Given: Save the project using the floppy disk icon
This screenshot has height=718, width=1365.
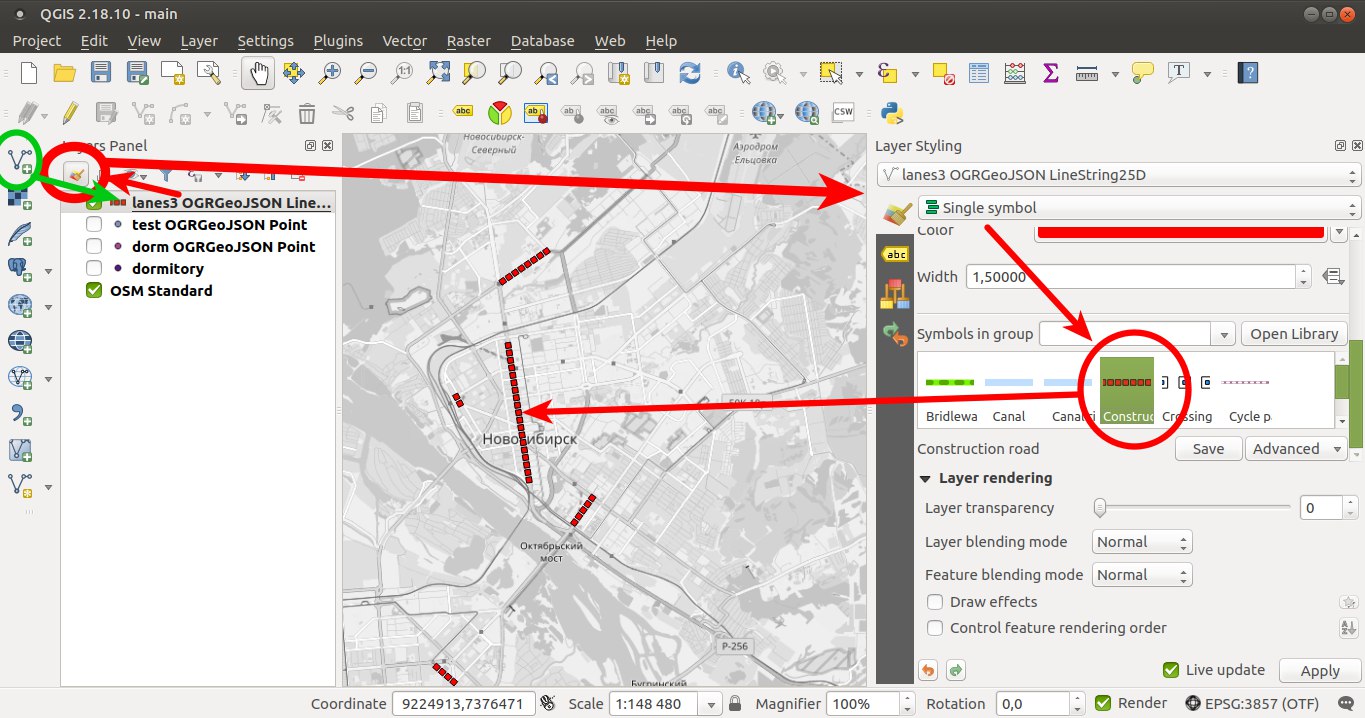Looking at the screenshot, I should (101, 72).
